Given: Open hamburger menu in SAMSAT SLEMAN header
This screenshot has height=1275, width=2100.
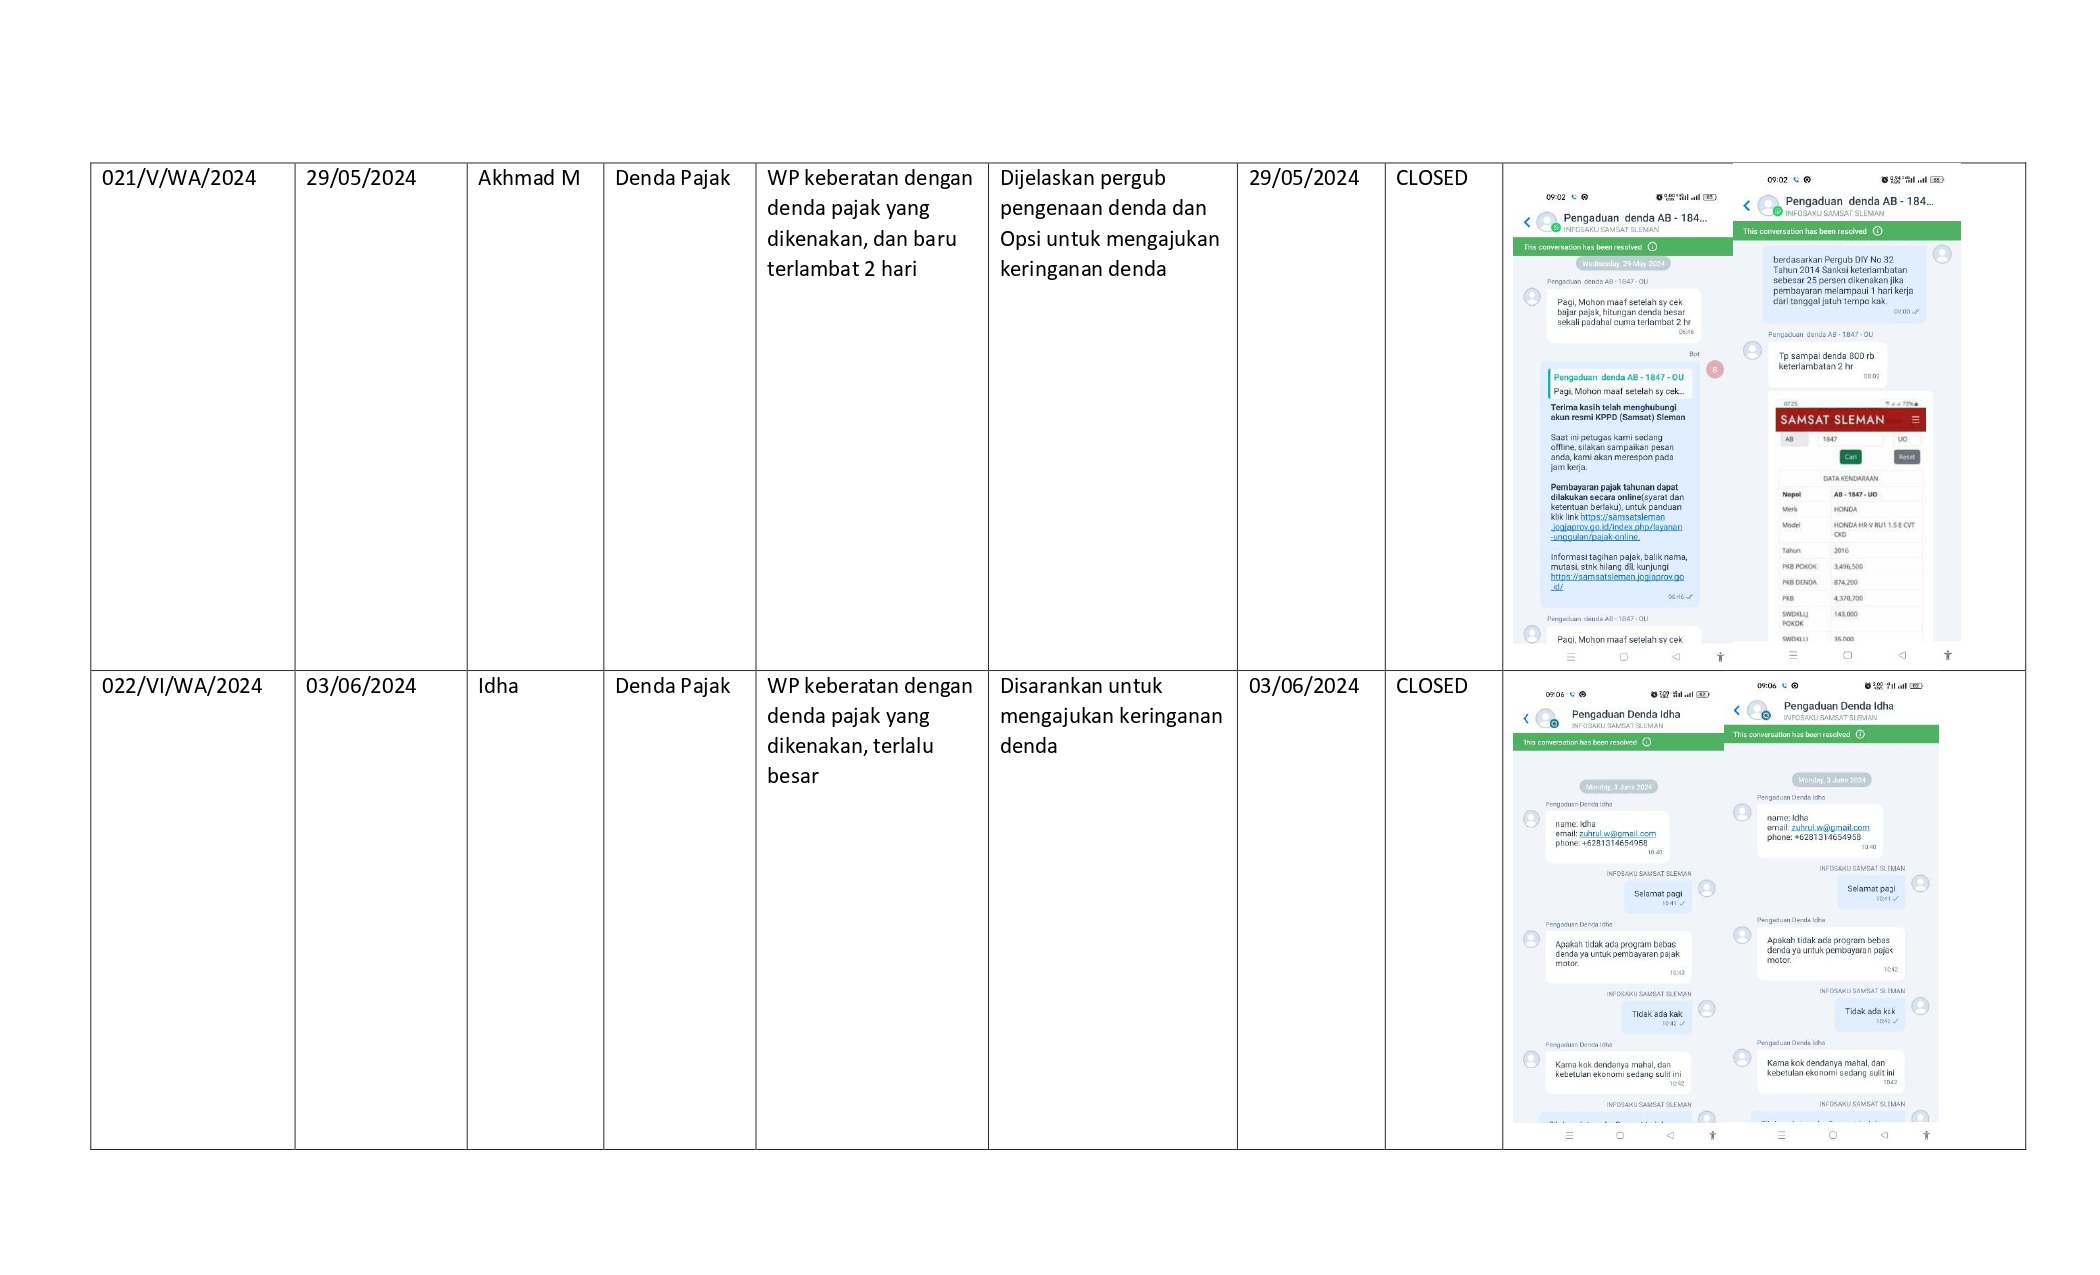Looking at the screenshot, I should coord(1915,420).
